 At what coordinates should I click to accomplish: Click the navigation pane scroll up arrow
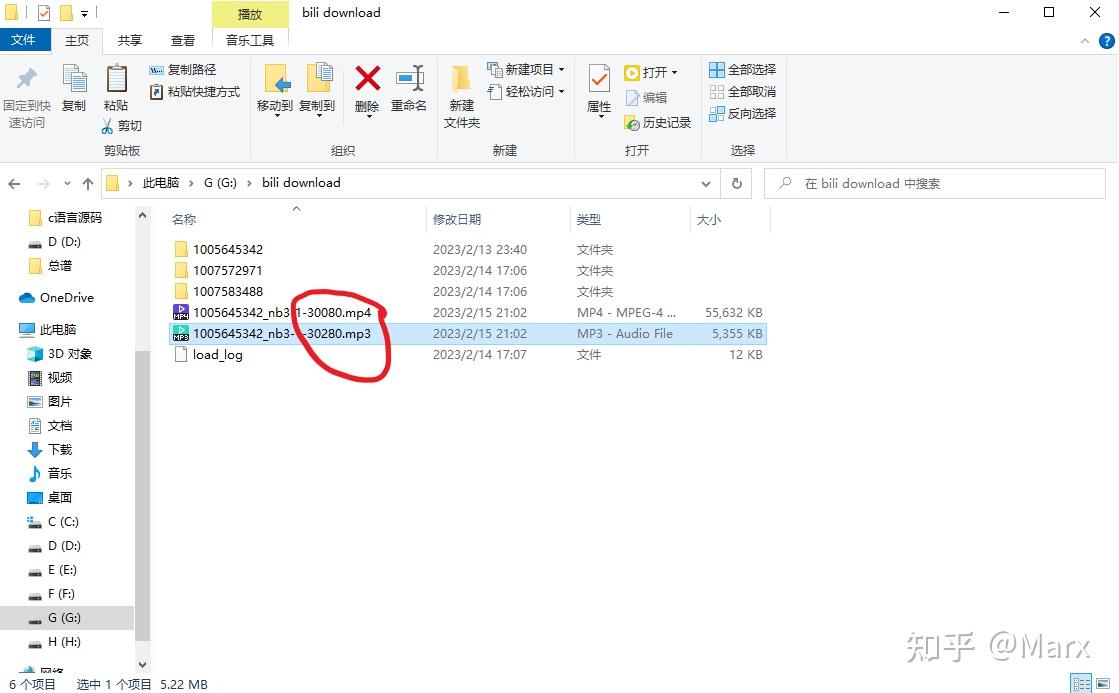coord(142,216)
